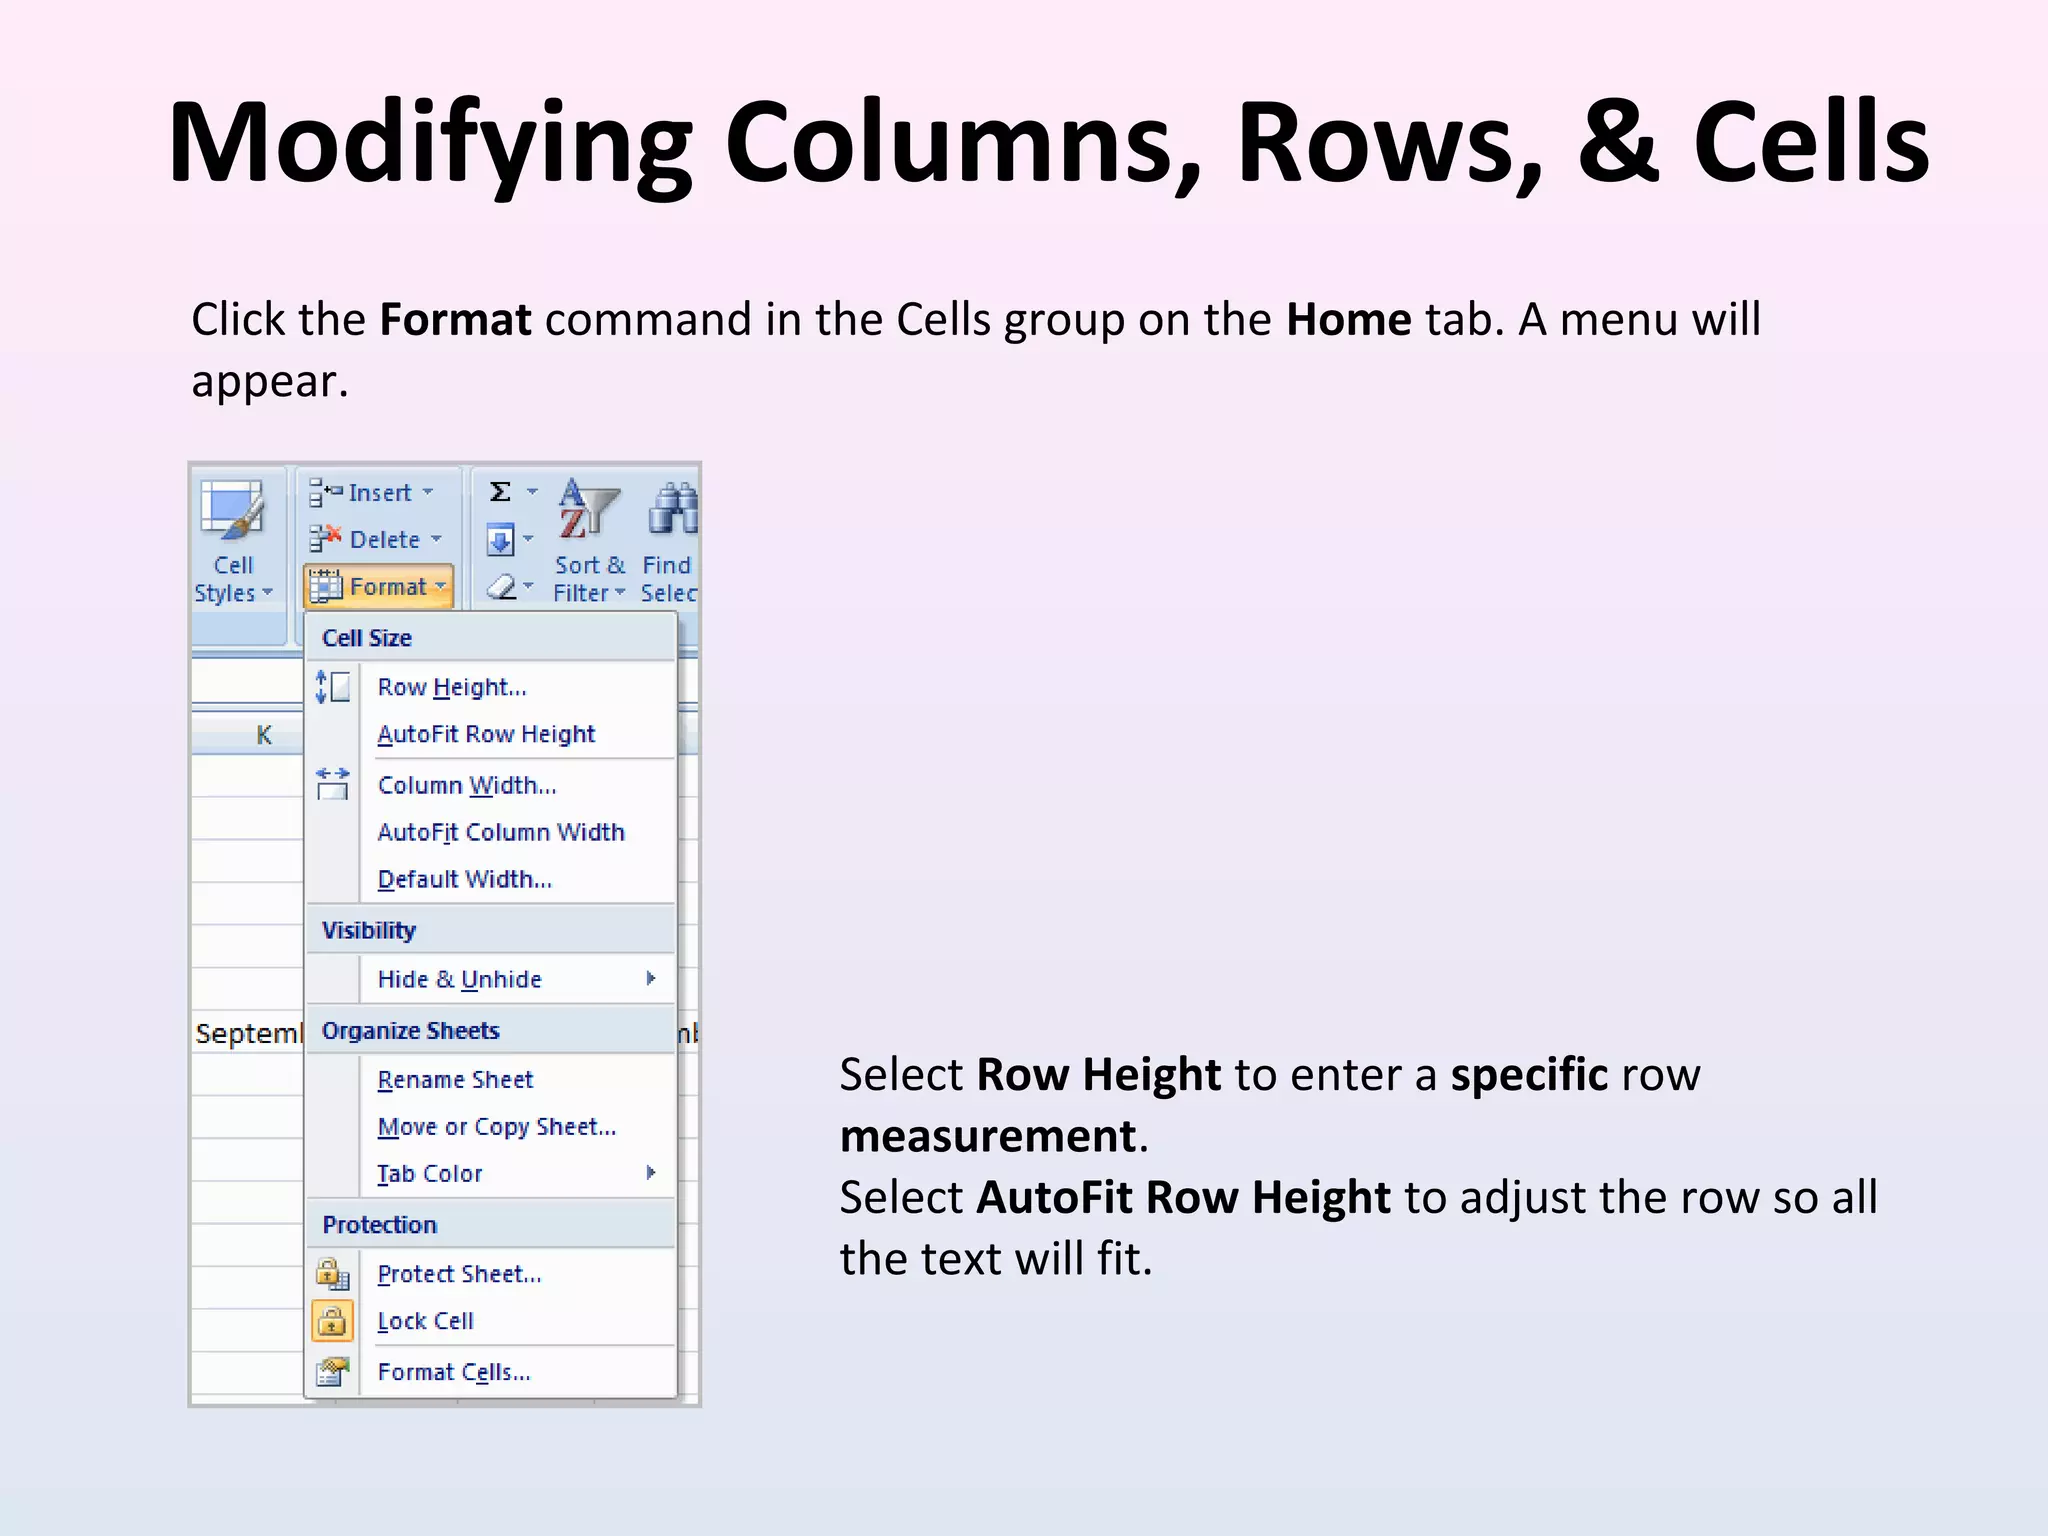This screenshot has width=2048, height=1536.
Task: Expand the AutoSum dropdown arrow
Action: point(532,492)
